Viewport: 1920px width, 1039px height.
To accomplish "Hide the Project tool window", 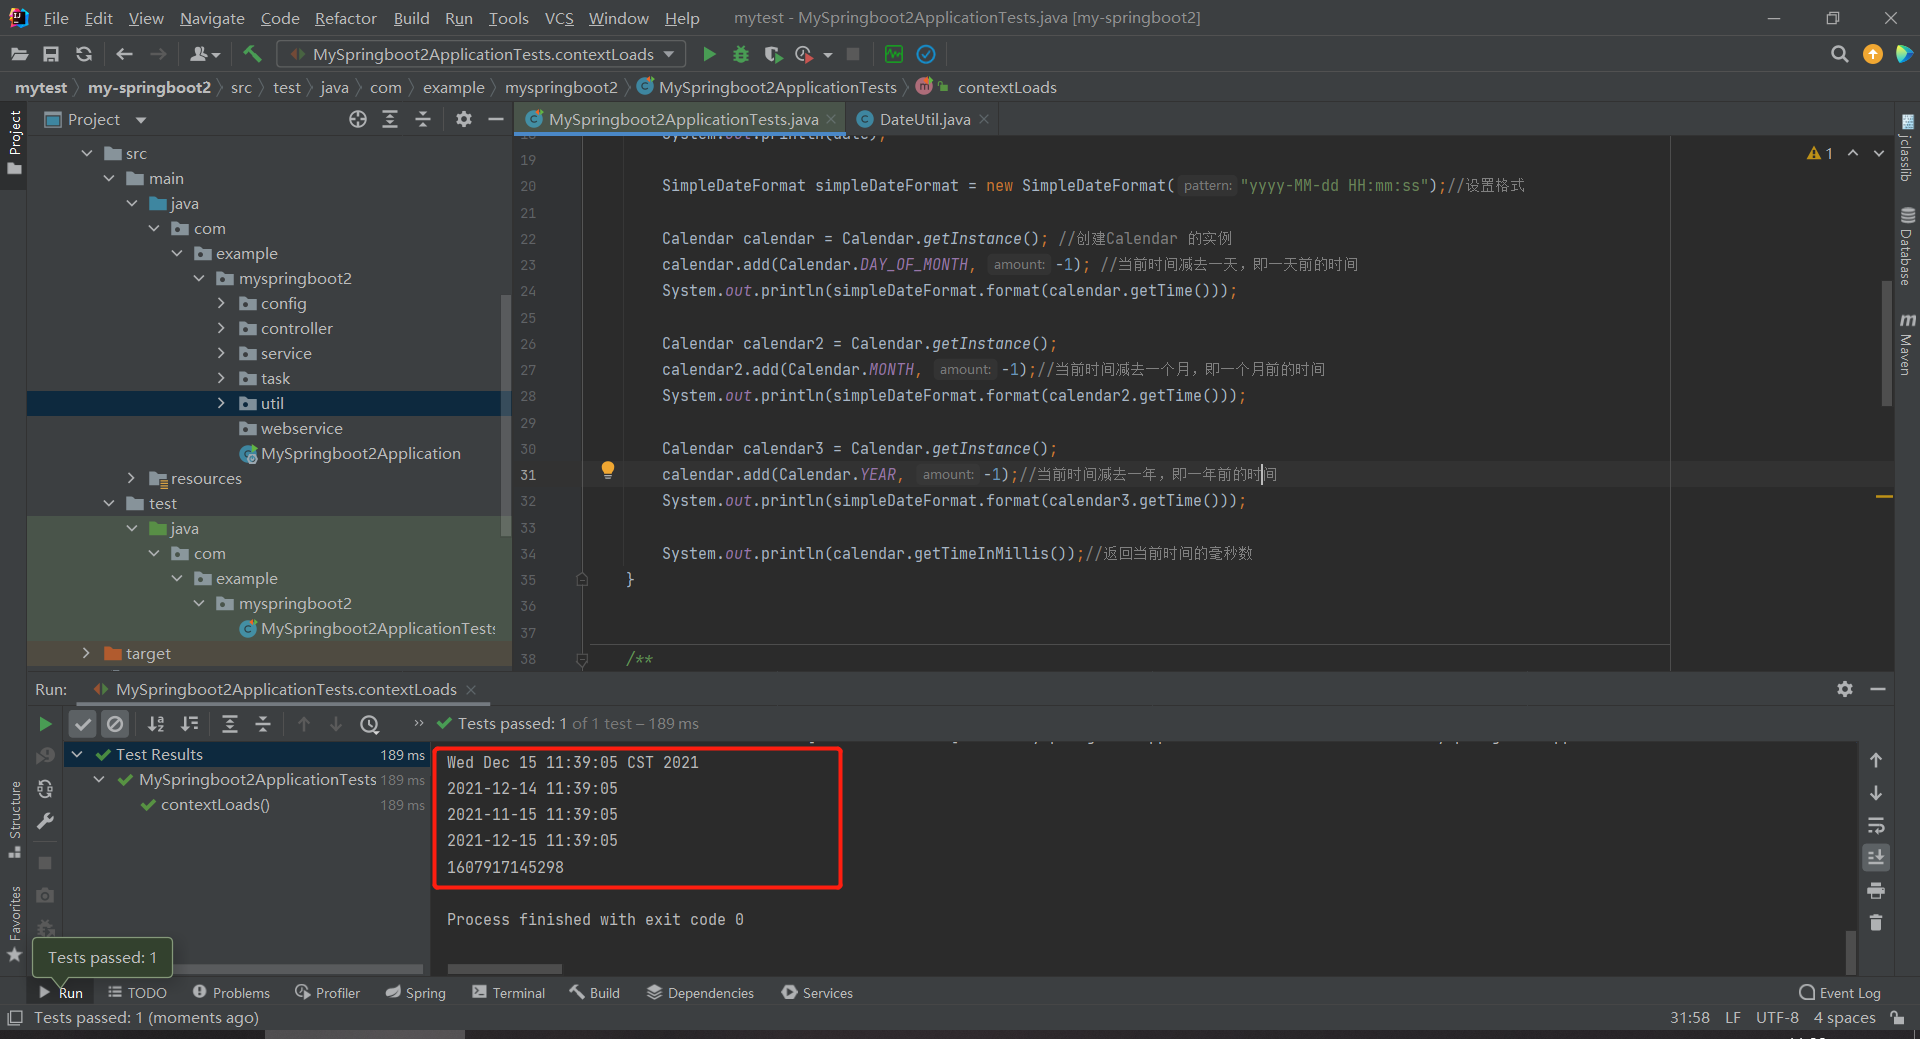I will pyautogui.click(x=495, y=119).
